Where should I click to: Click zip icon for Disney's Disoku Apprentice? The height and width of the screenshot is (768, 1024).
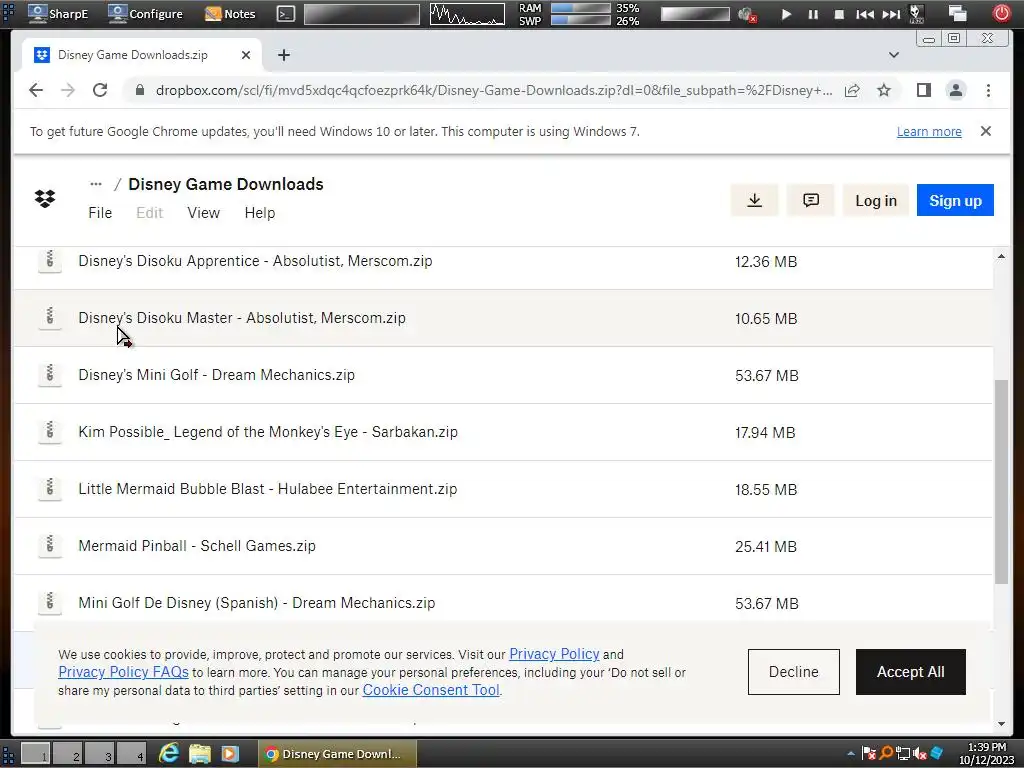click(x=50, y=261)
